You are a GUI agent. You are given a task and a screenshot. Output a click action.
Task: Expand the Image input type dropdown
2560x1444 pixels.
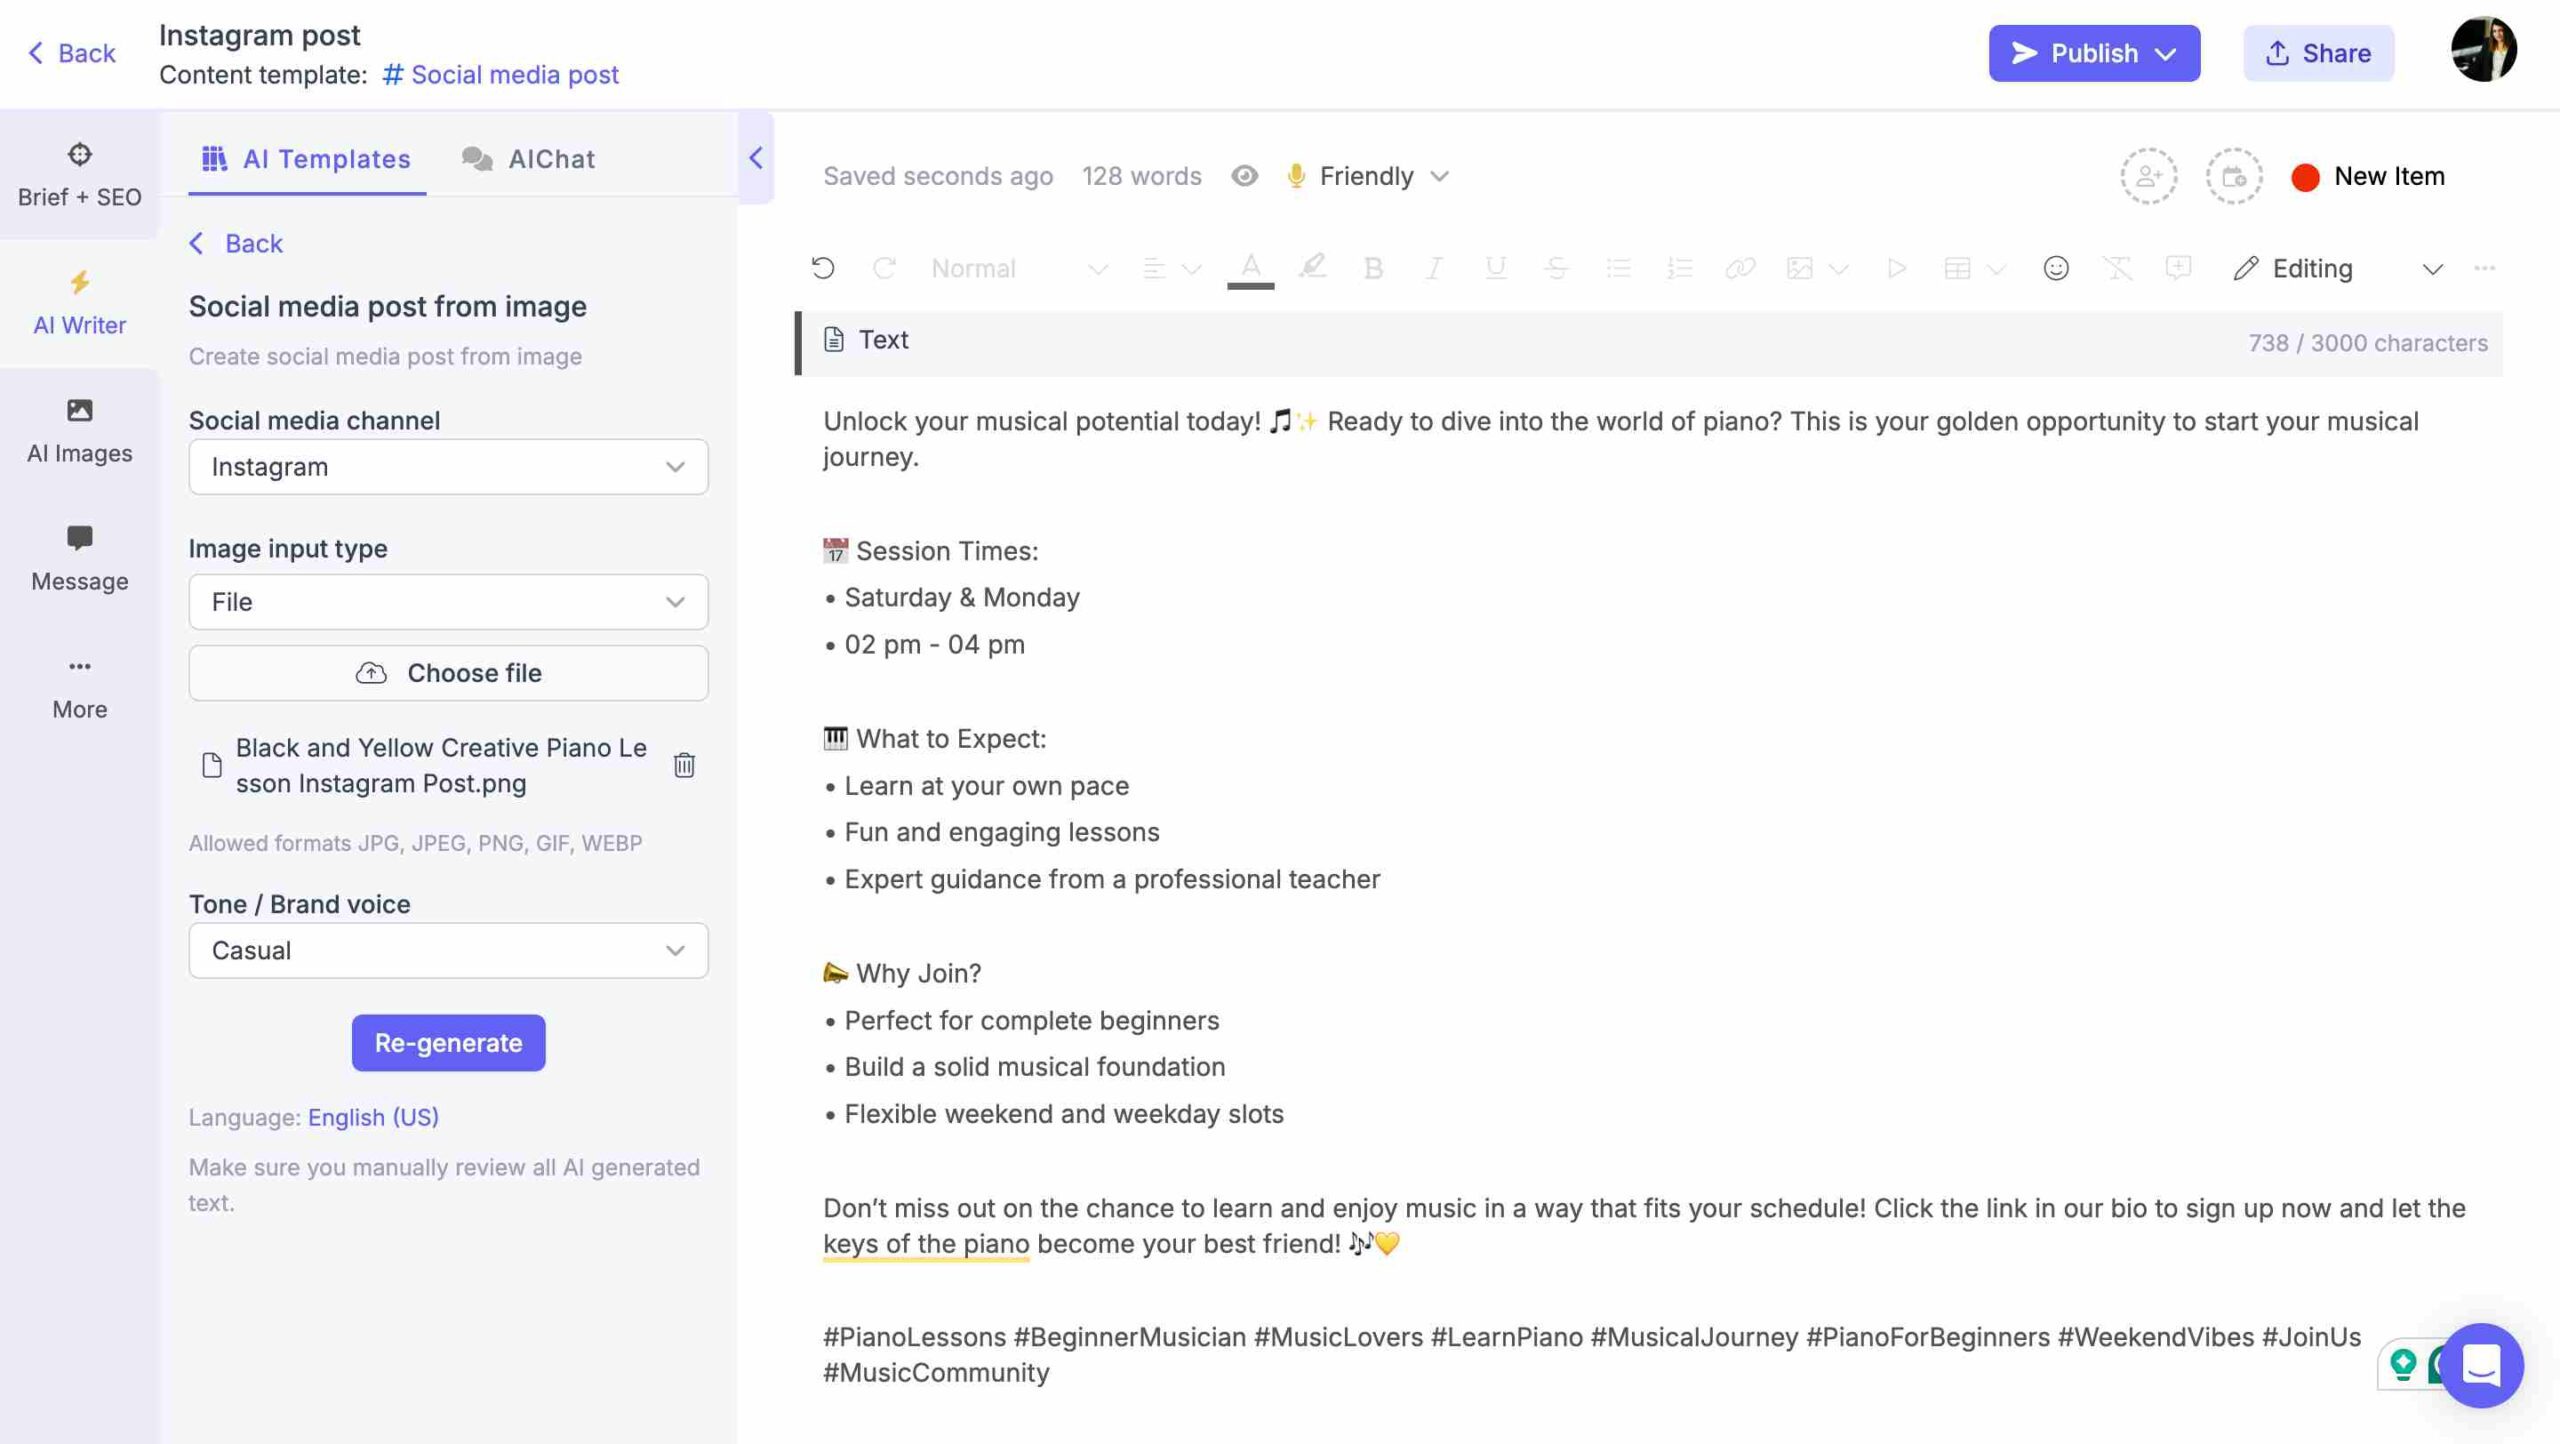(675, 602)
